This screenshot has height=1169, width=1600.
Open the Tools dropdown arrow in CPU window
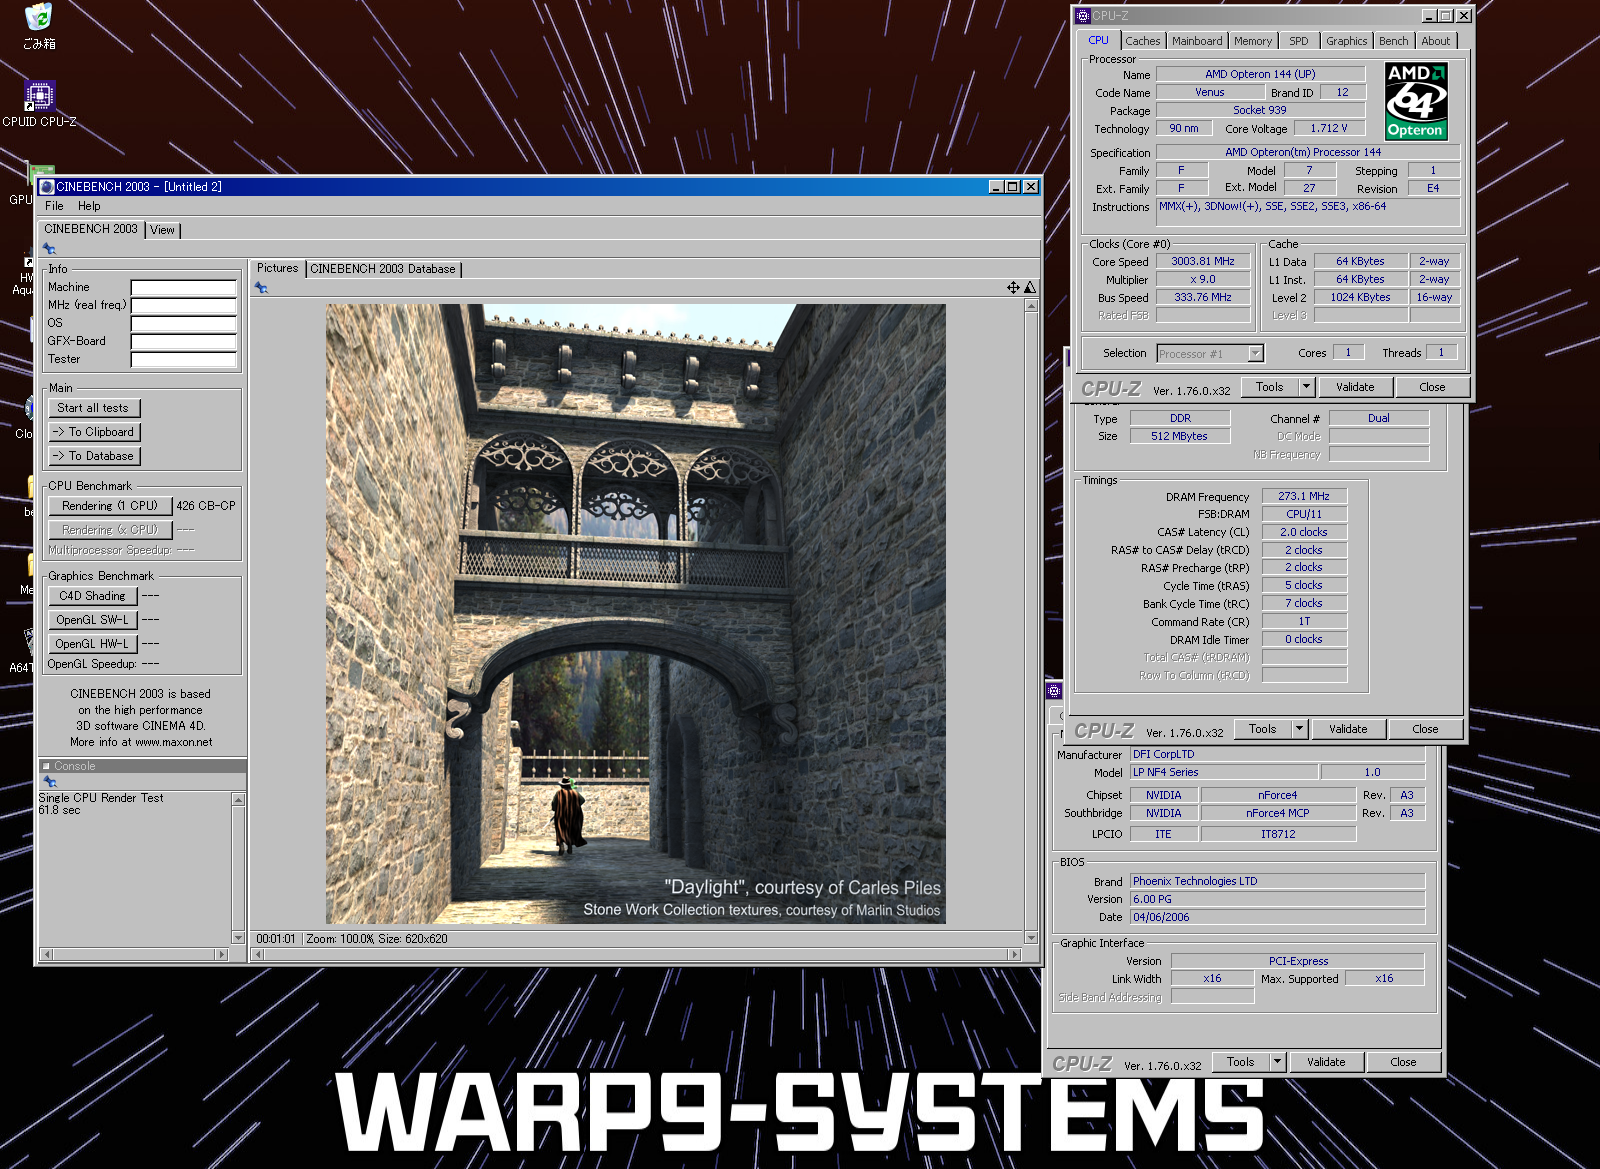click(1305, 387)
